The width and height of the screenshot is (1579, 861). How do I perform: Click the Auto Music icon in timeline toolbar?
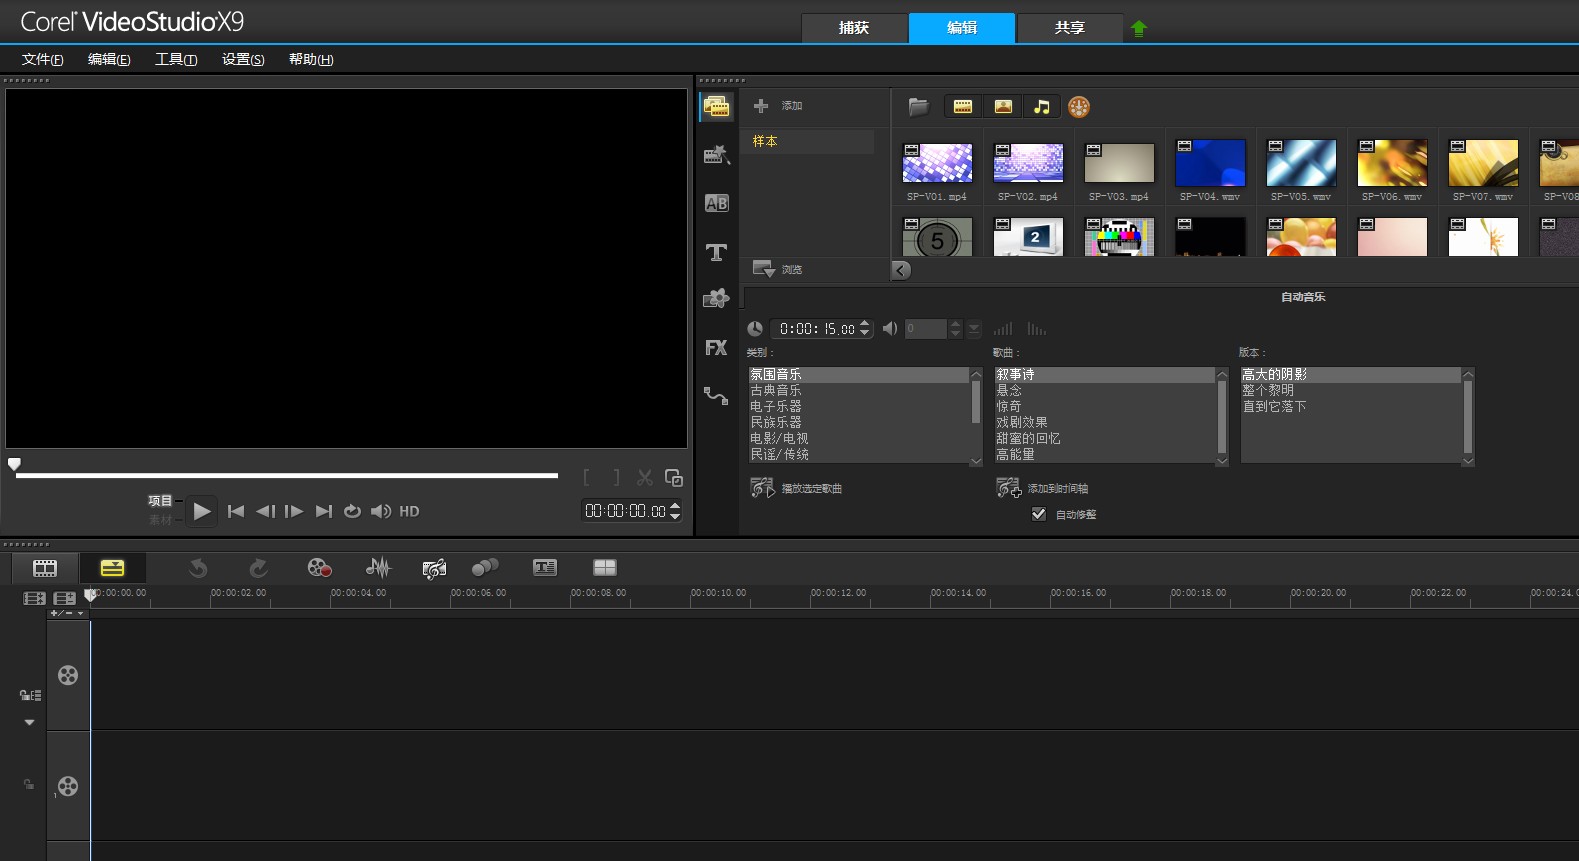tap(434, 568)
